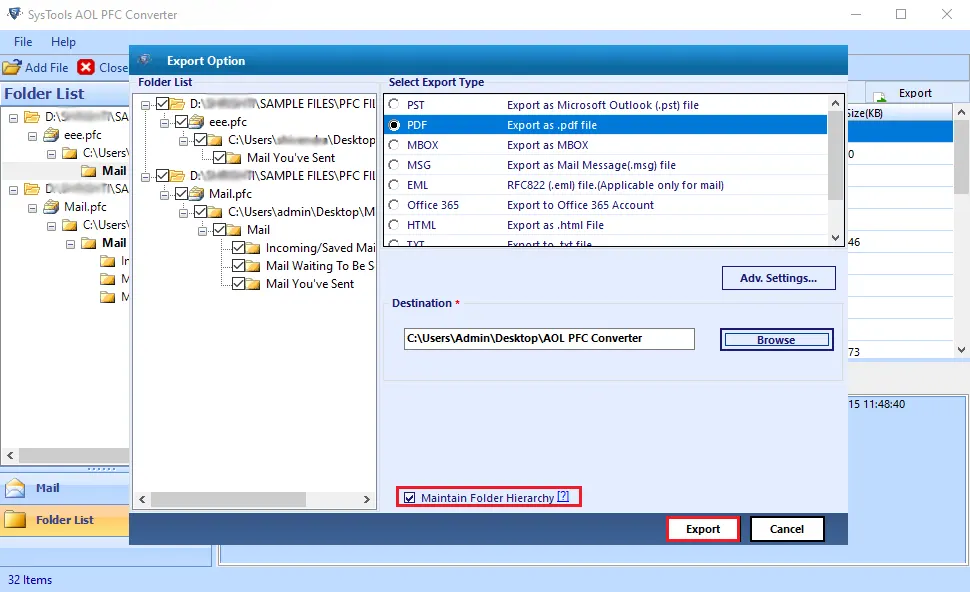
Task: Select the MBOX export radio button
Action: tap(394, 145)
